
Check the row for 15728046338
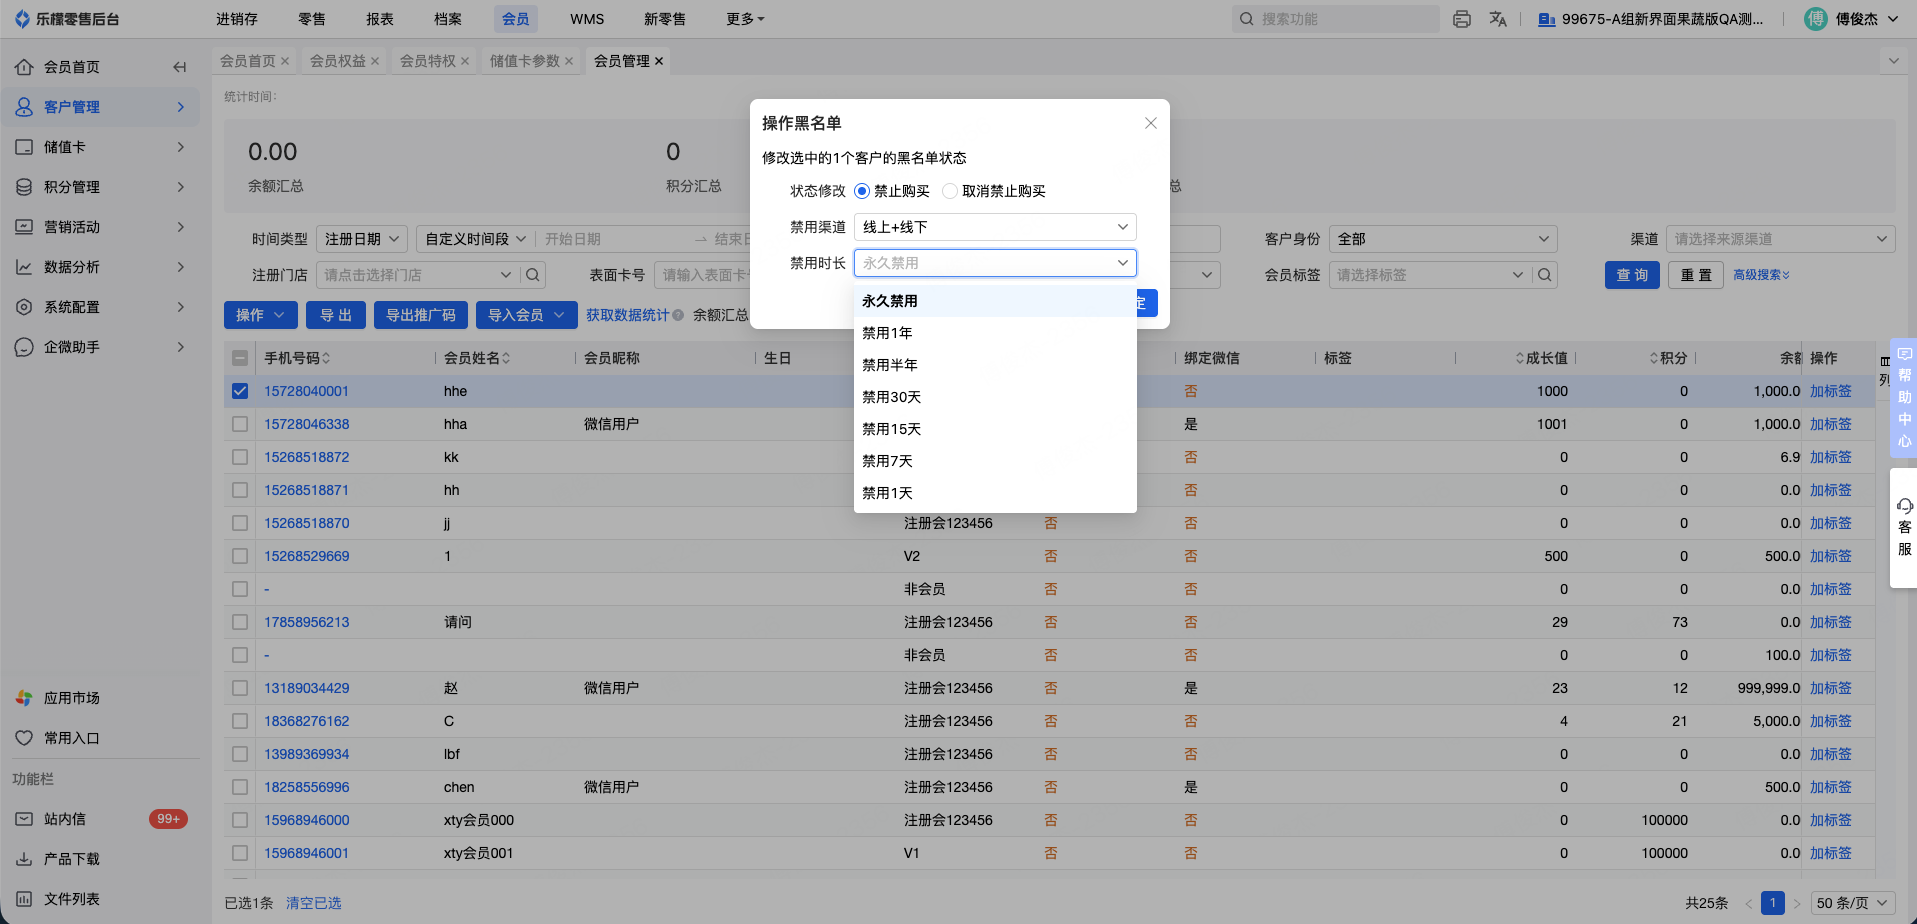[240, 424]
